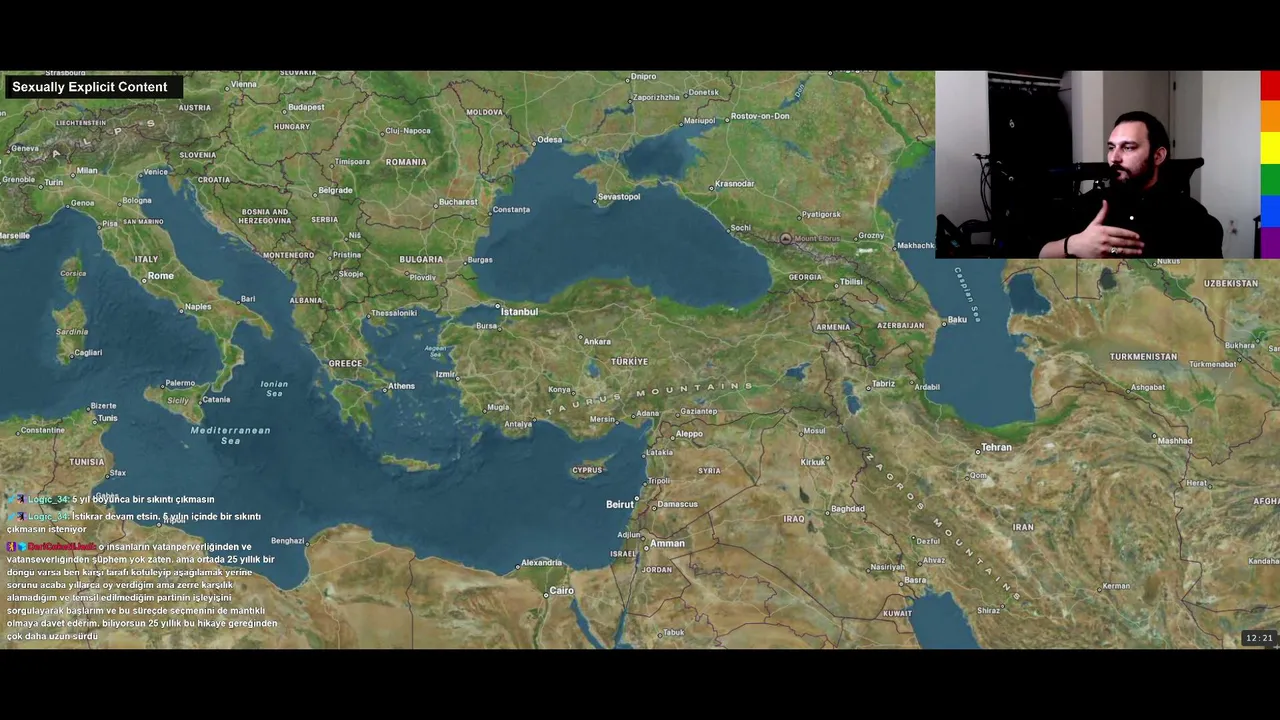Click the Baku city label
Viewport: 1280px width, 720px height.
(957, 320)
